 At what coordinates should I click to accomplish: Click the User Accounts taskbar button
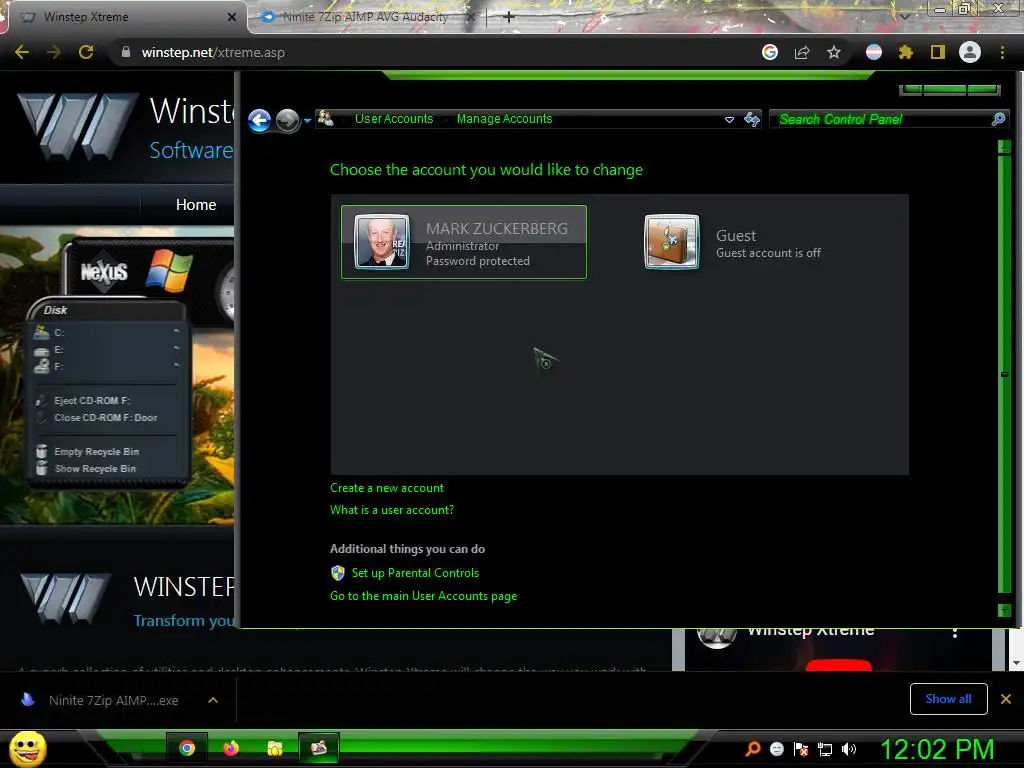[x=319, y=748]
